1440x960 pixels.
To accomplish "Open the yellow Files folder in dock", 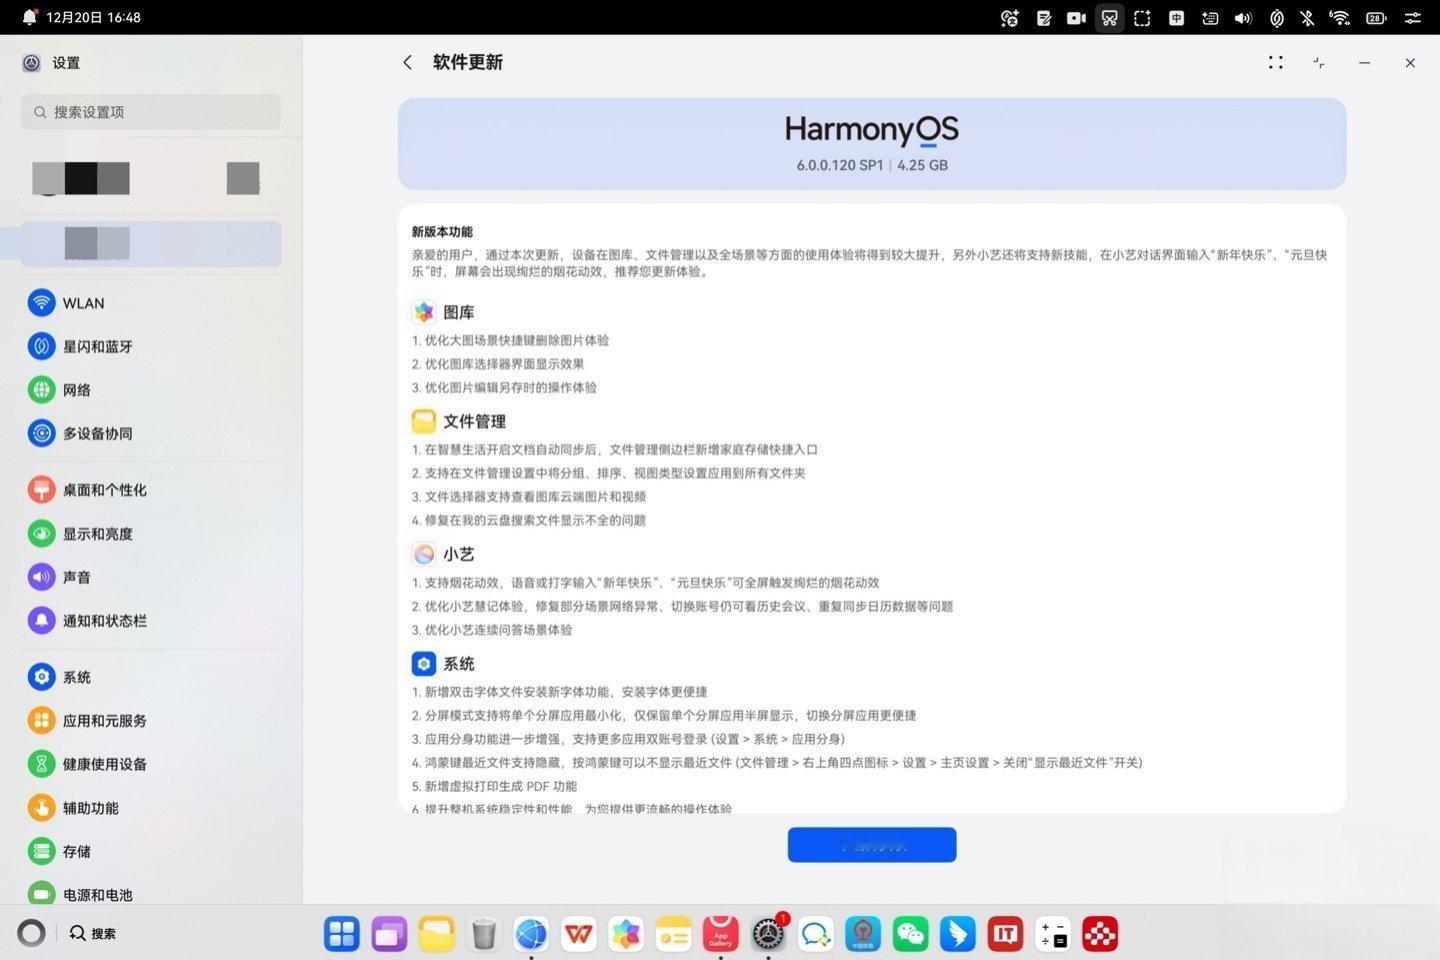I will pos(436,934).
